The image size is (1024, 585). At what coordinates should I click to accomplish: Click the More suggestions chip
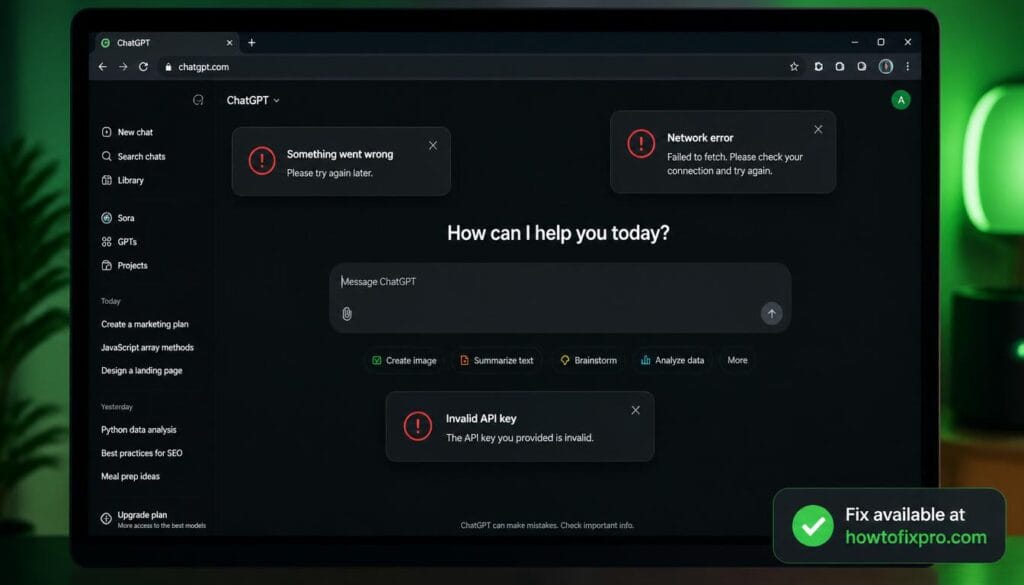coord(737,360)
